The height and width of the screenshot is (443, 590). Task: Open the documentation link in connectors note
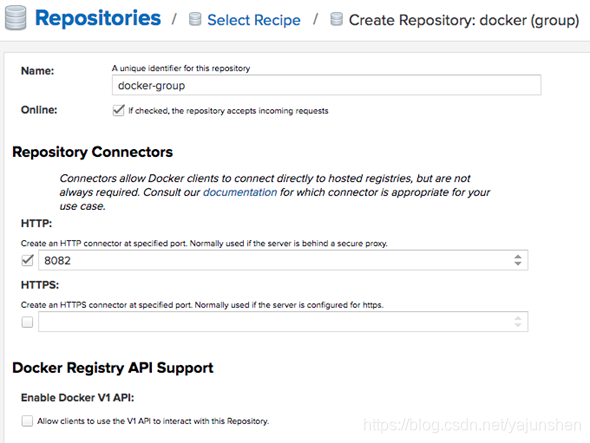240,192
